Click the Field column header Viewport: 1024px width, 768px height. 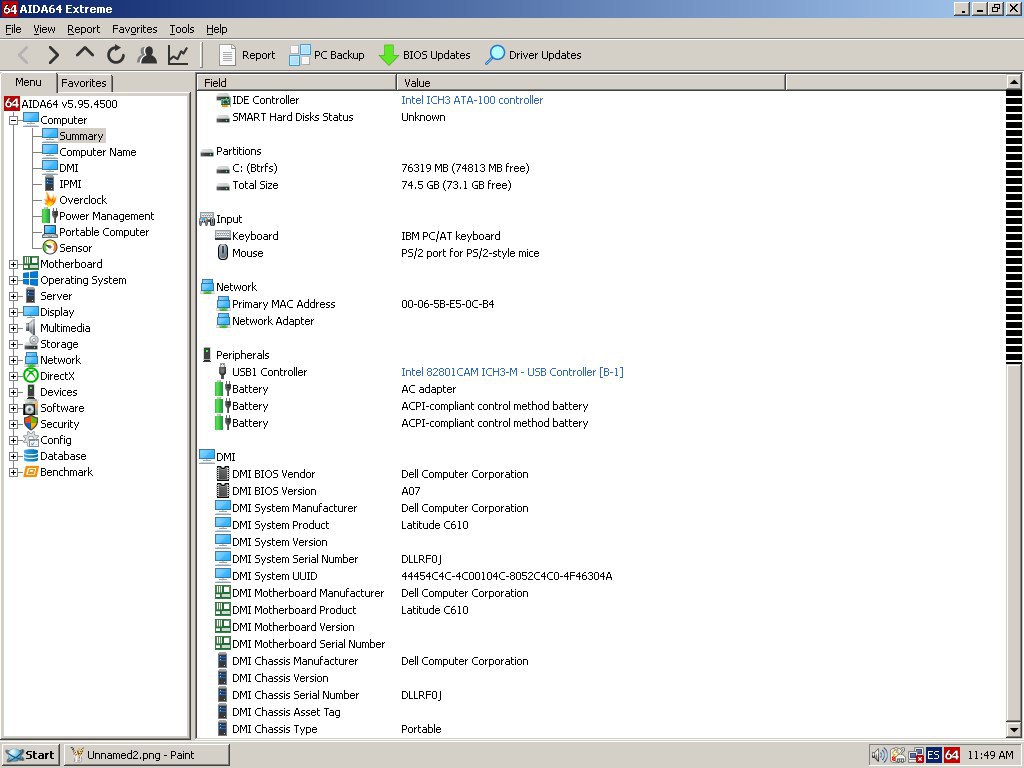click(x=297, y=82)
